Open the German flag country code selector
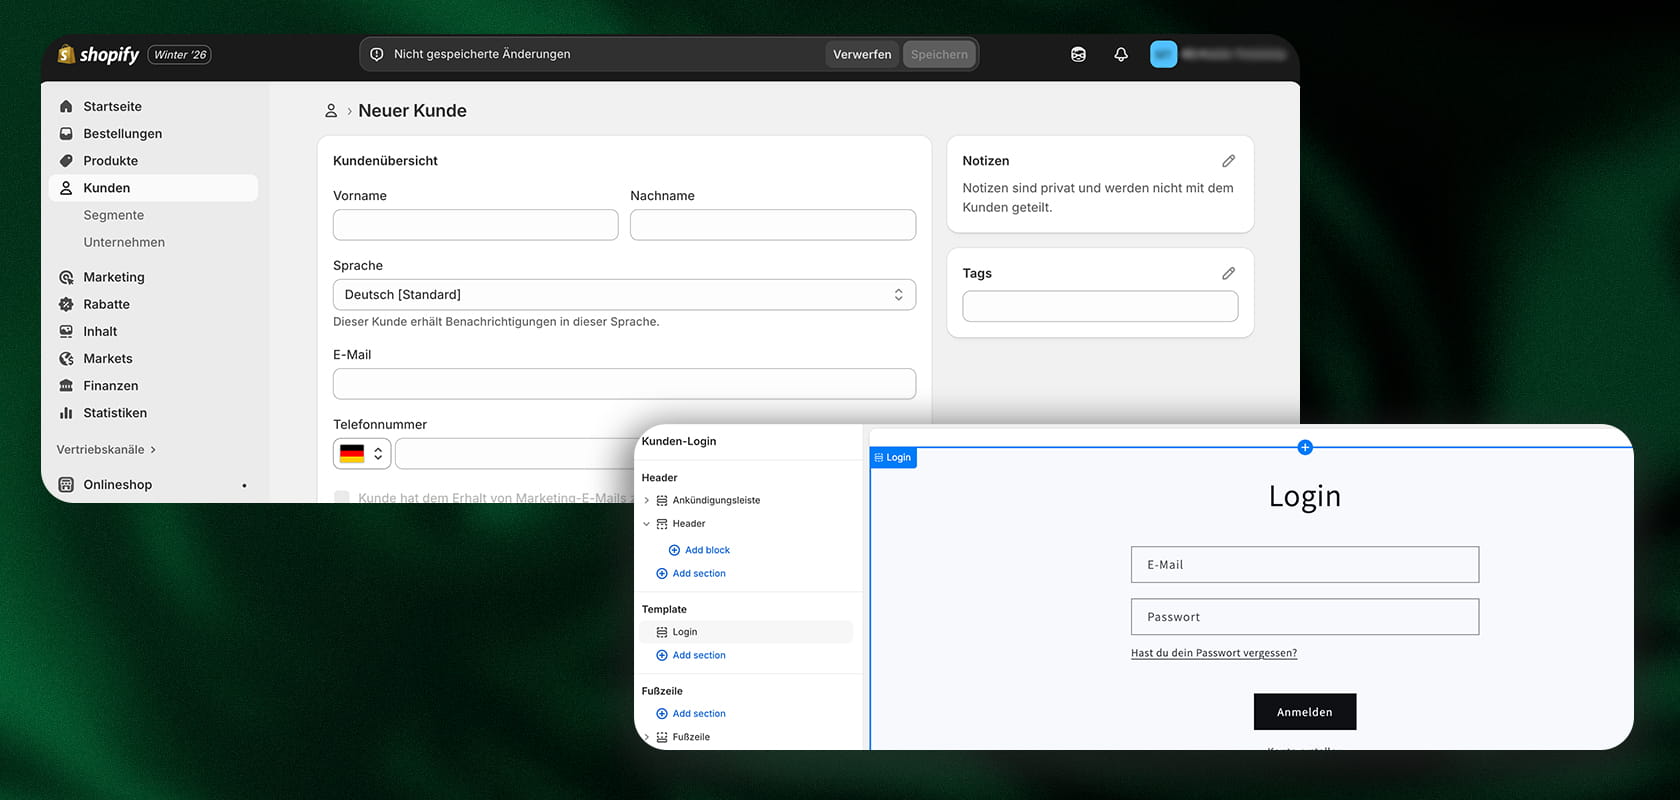This screenshot has height=800, width=1680. 362,453
